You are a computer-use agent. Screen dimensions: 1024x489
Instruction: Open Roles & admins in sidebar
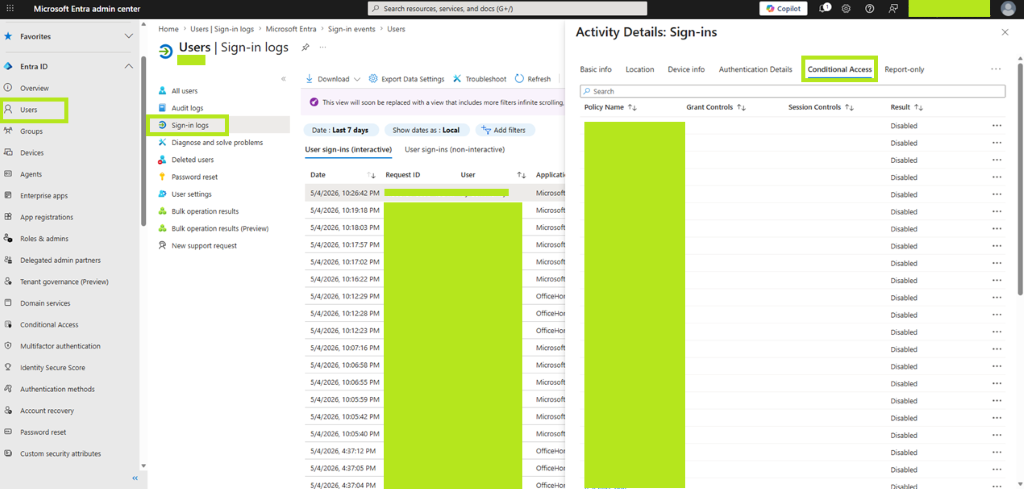pyautogui.click(x=44, y=239)
